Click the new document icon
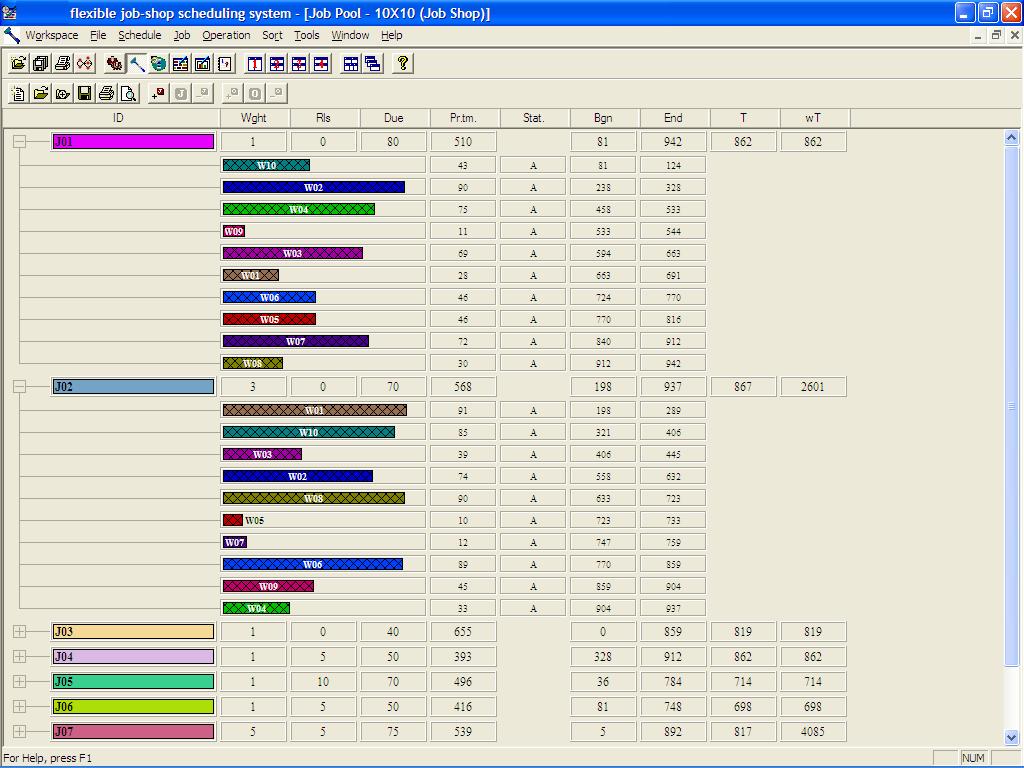The height and width of the screenshot is (768, 1024). tap(18, 94)
